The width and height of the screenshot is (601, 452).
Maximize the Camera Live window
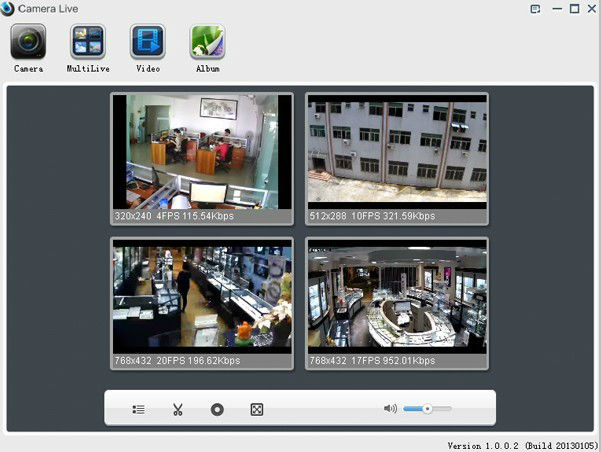[574, 9]
